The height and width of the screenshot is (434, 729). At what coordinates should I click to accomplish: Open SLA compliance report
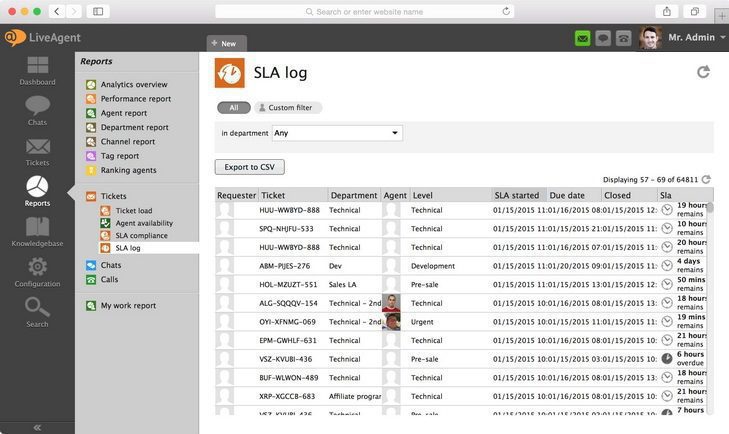(141, 236)
